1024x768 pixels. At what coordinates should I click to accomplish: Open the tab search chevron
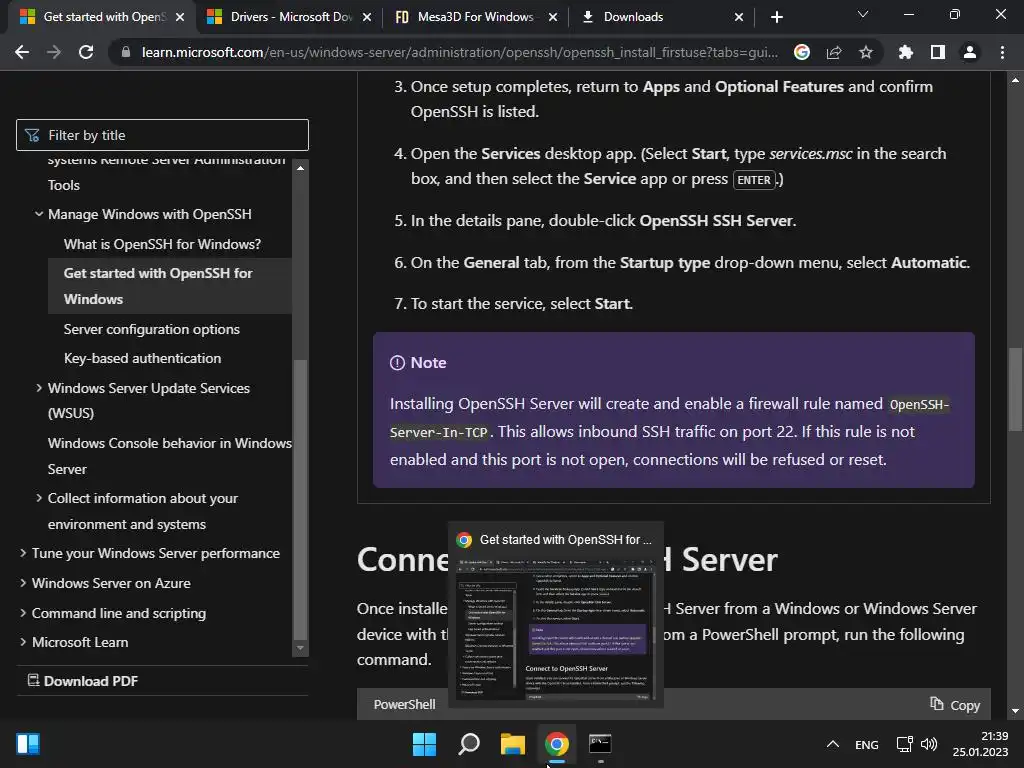[863, 14]
